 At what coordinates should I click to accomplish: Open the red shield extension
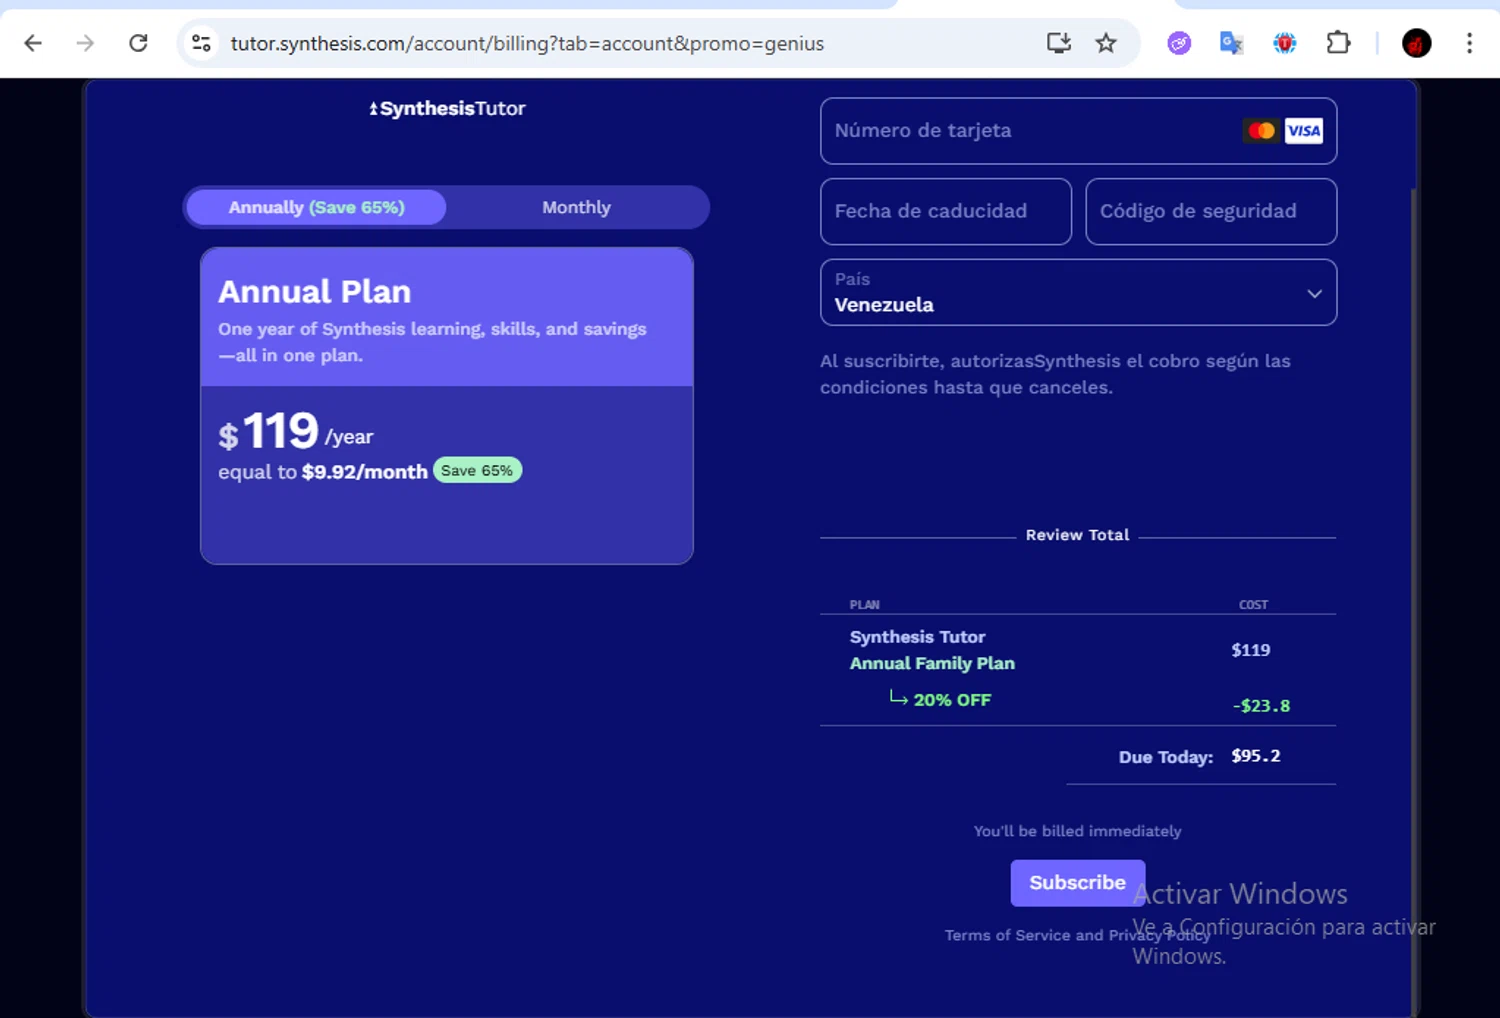pos(1284,43)
